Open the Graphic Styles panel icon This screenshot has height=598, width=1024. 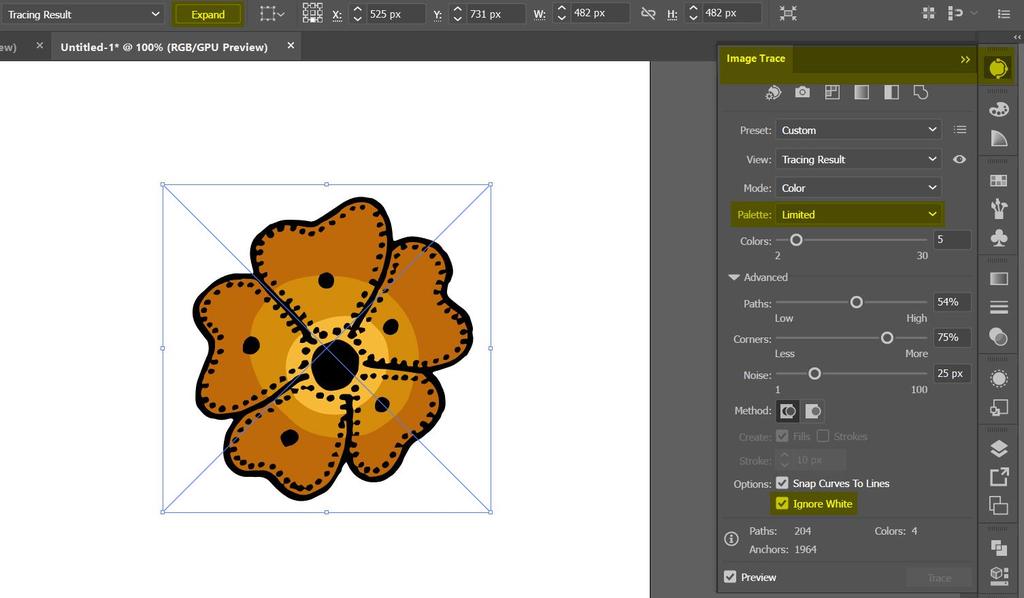pos(999,407)
